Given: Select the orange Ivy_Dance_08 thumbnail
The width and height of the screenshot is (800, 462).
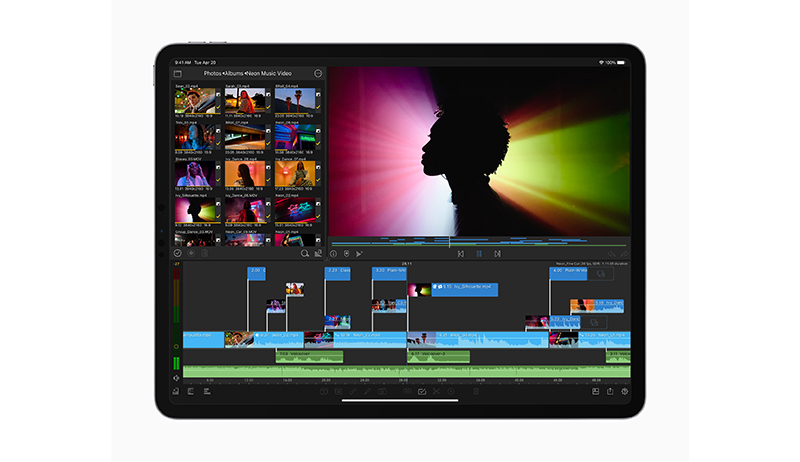Looking at the screenshot, I should coord(245,174).
